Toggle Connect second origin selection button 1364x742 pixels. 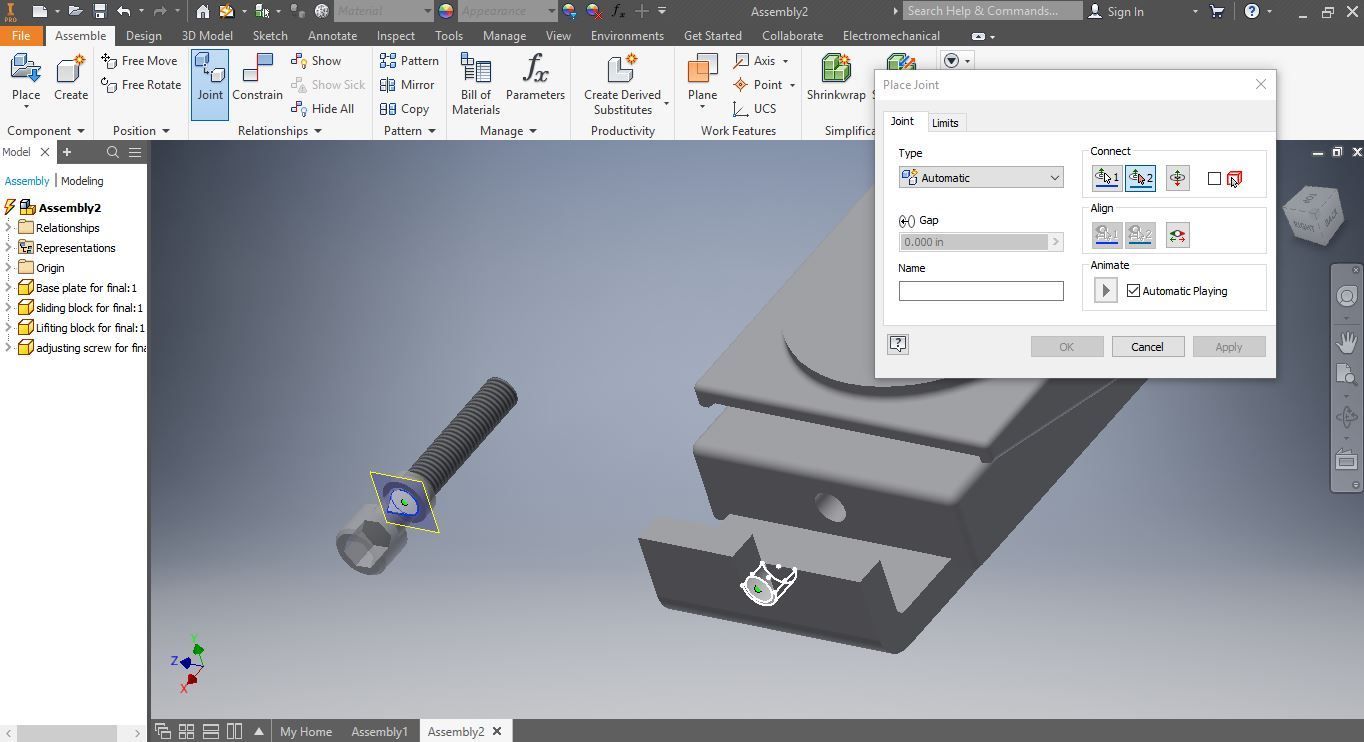[x=1140, y=178]
